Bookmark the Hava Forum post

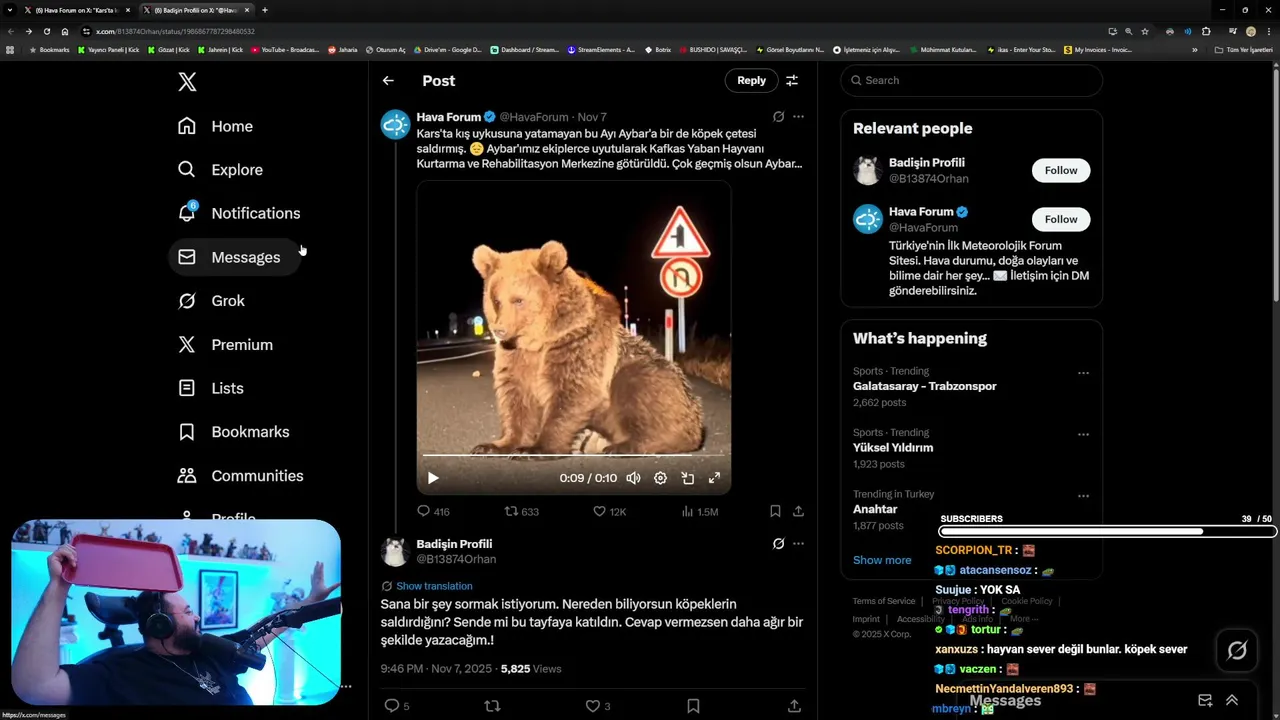pyautogui.click(x=775, y=511)
